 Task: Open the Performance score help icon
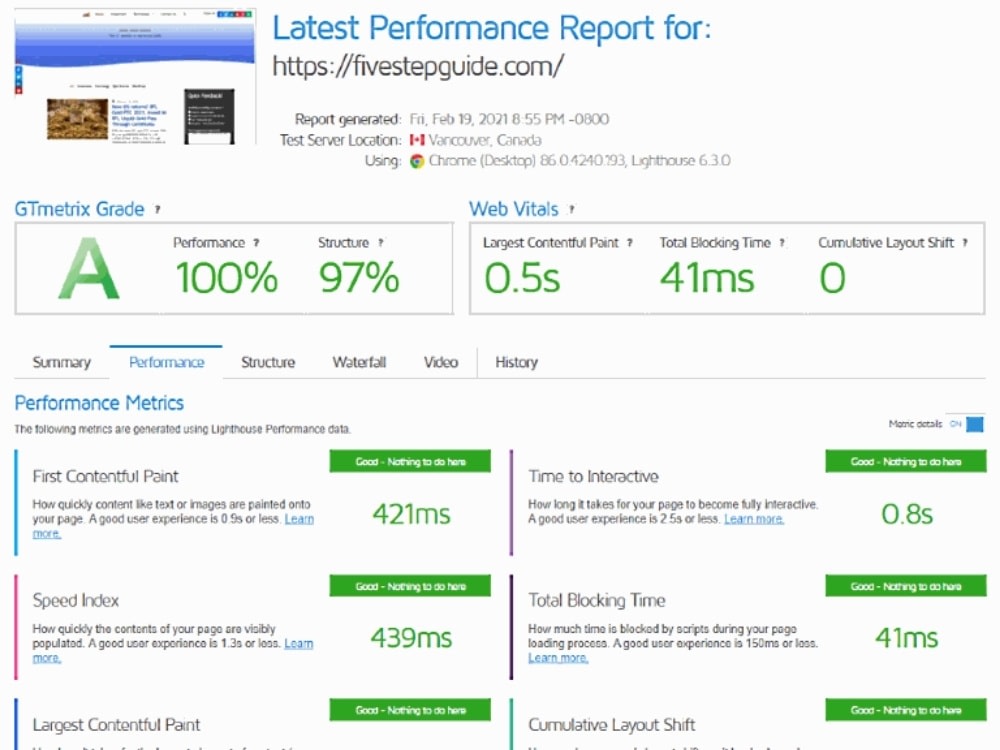(x=256, y=243)
